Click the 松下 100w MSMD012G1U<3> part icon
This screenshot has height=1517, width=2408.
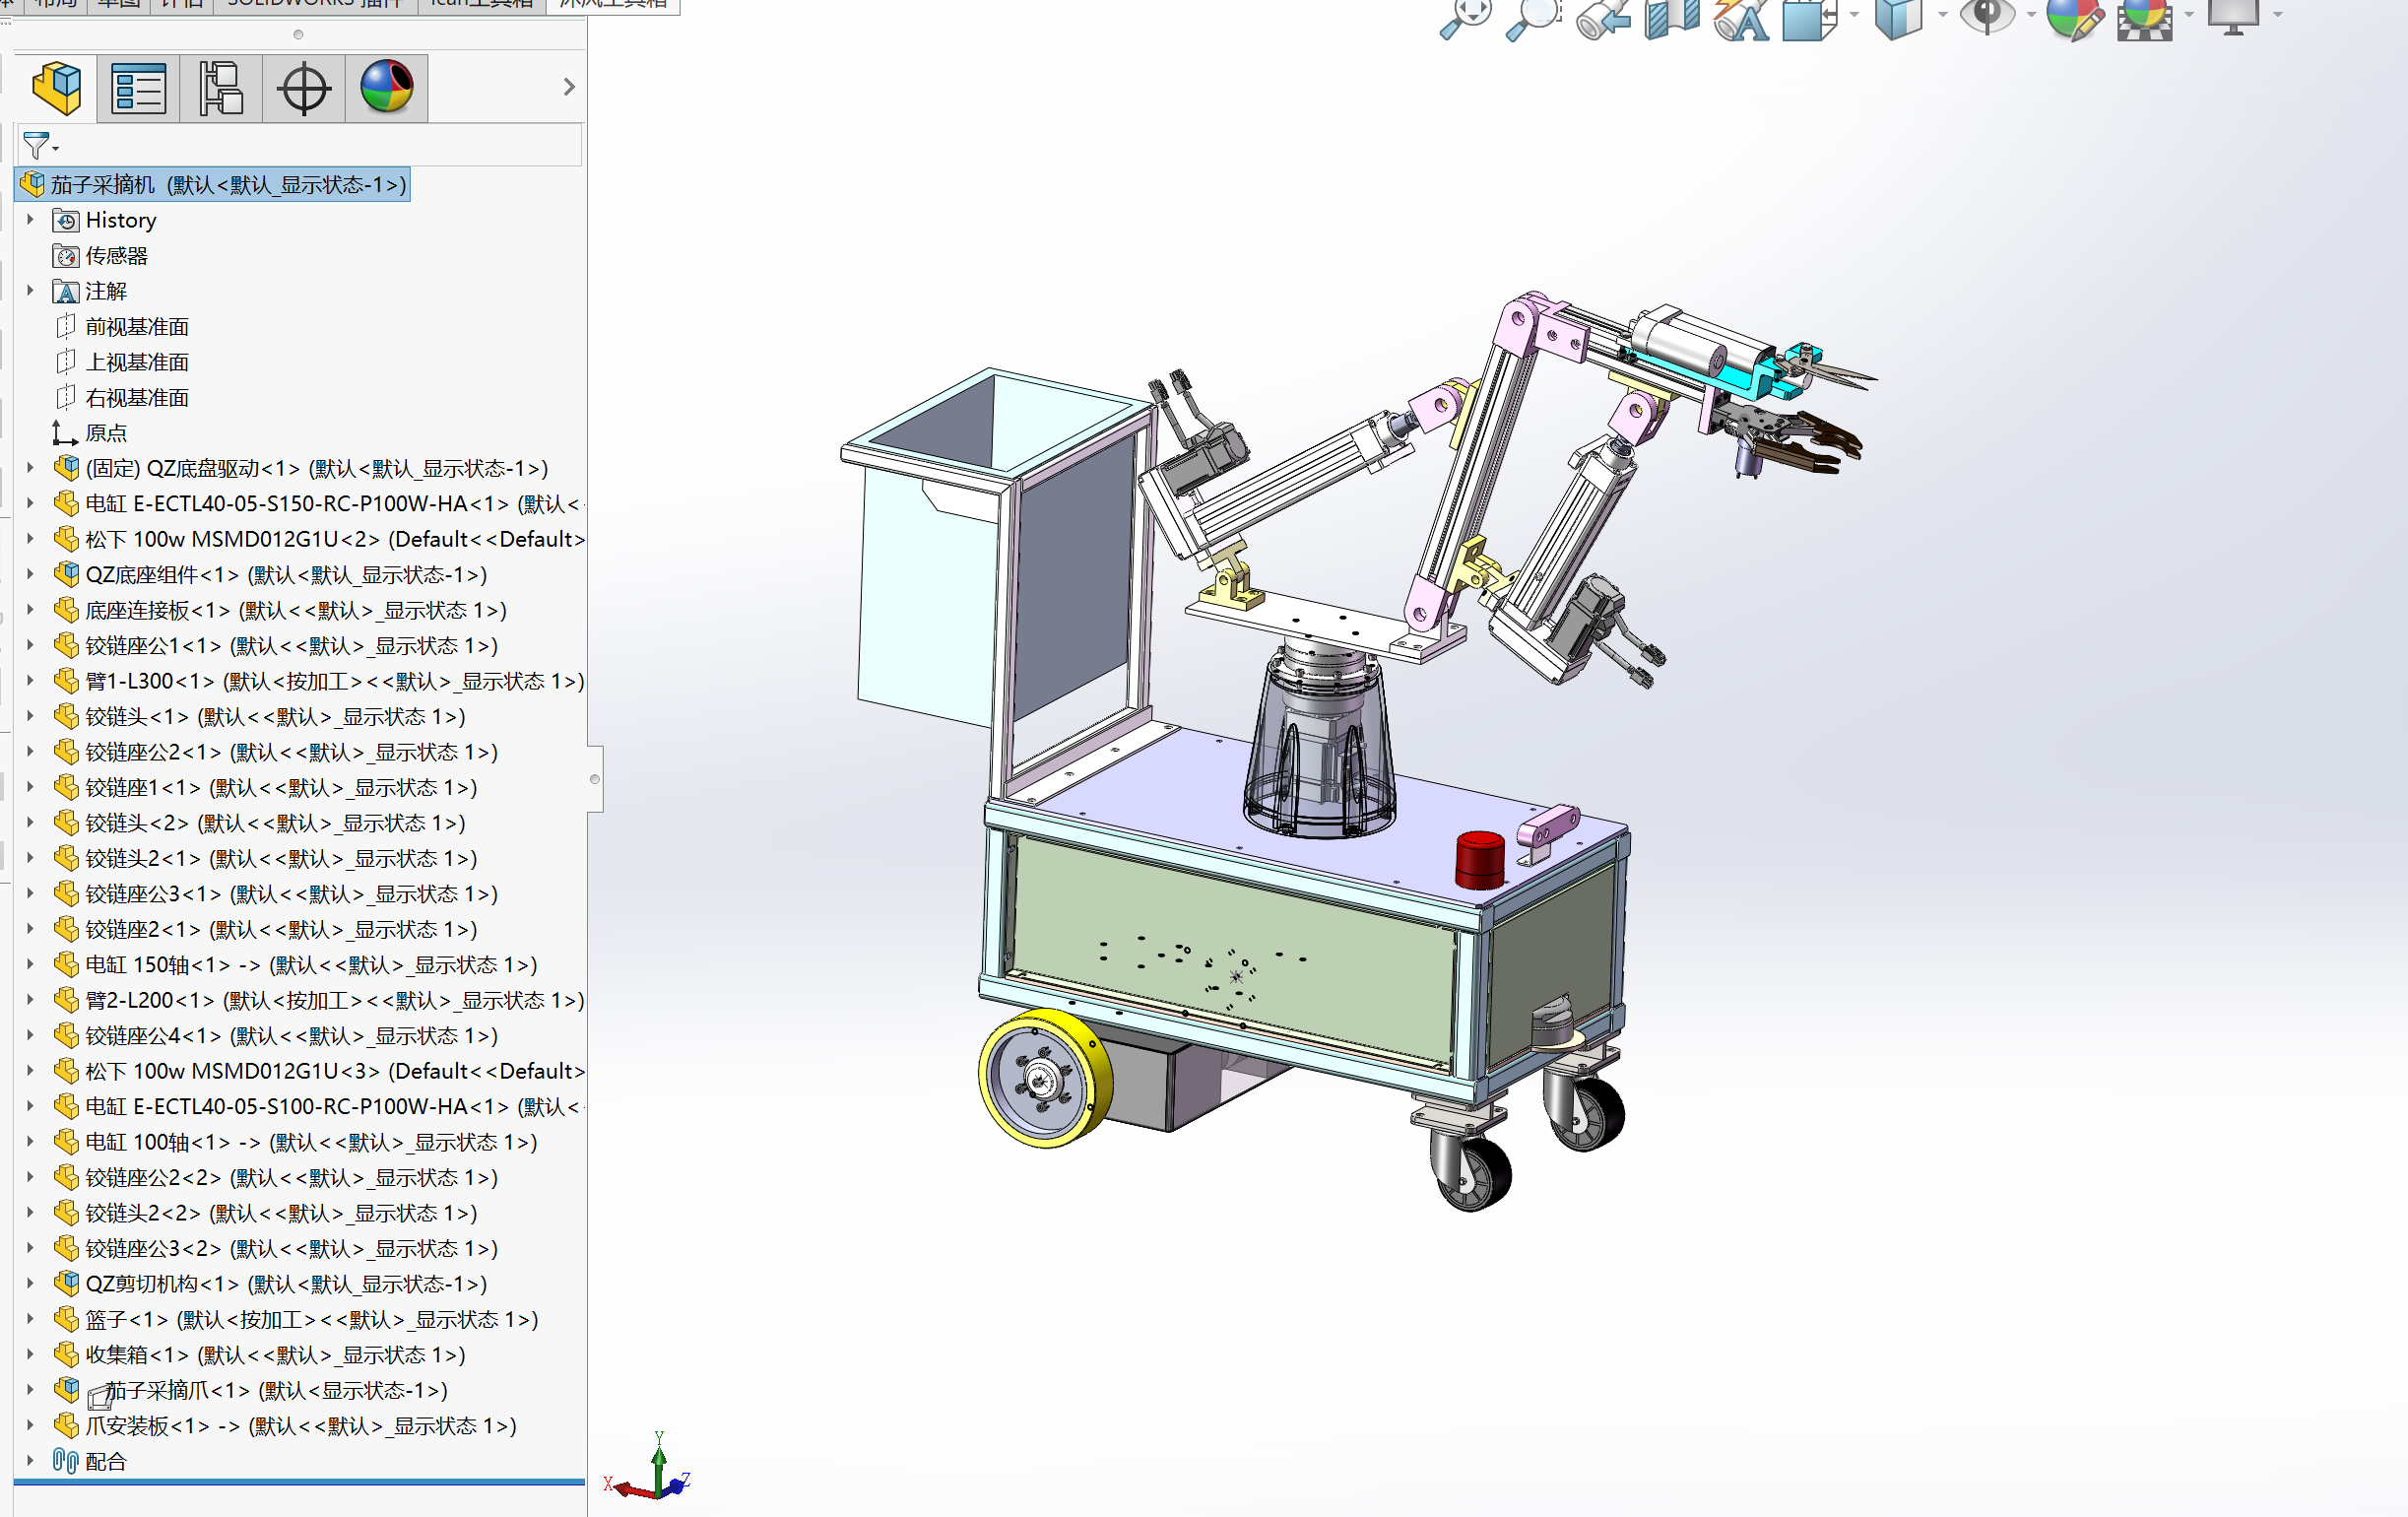66,1071
